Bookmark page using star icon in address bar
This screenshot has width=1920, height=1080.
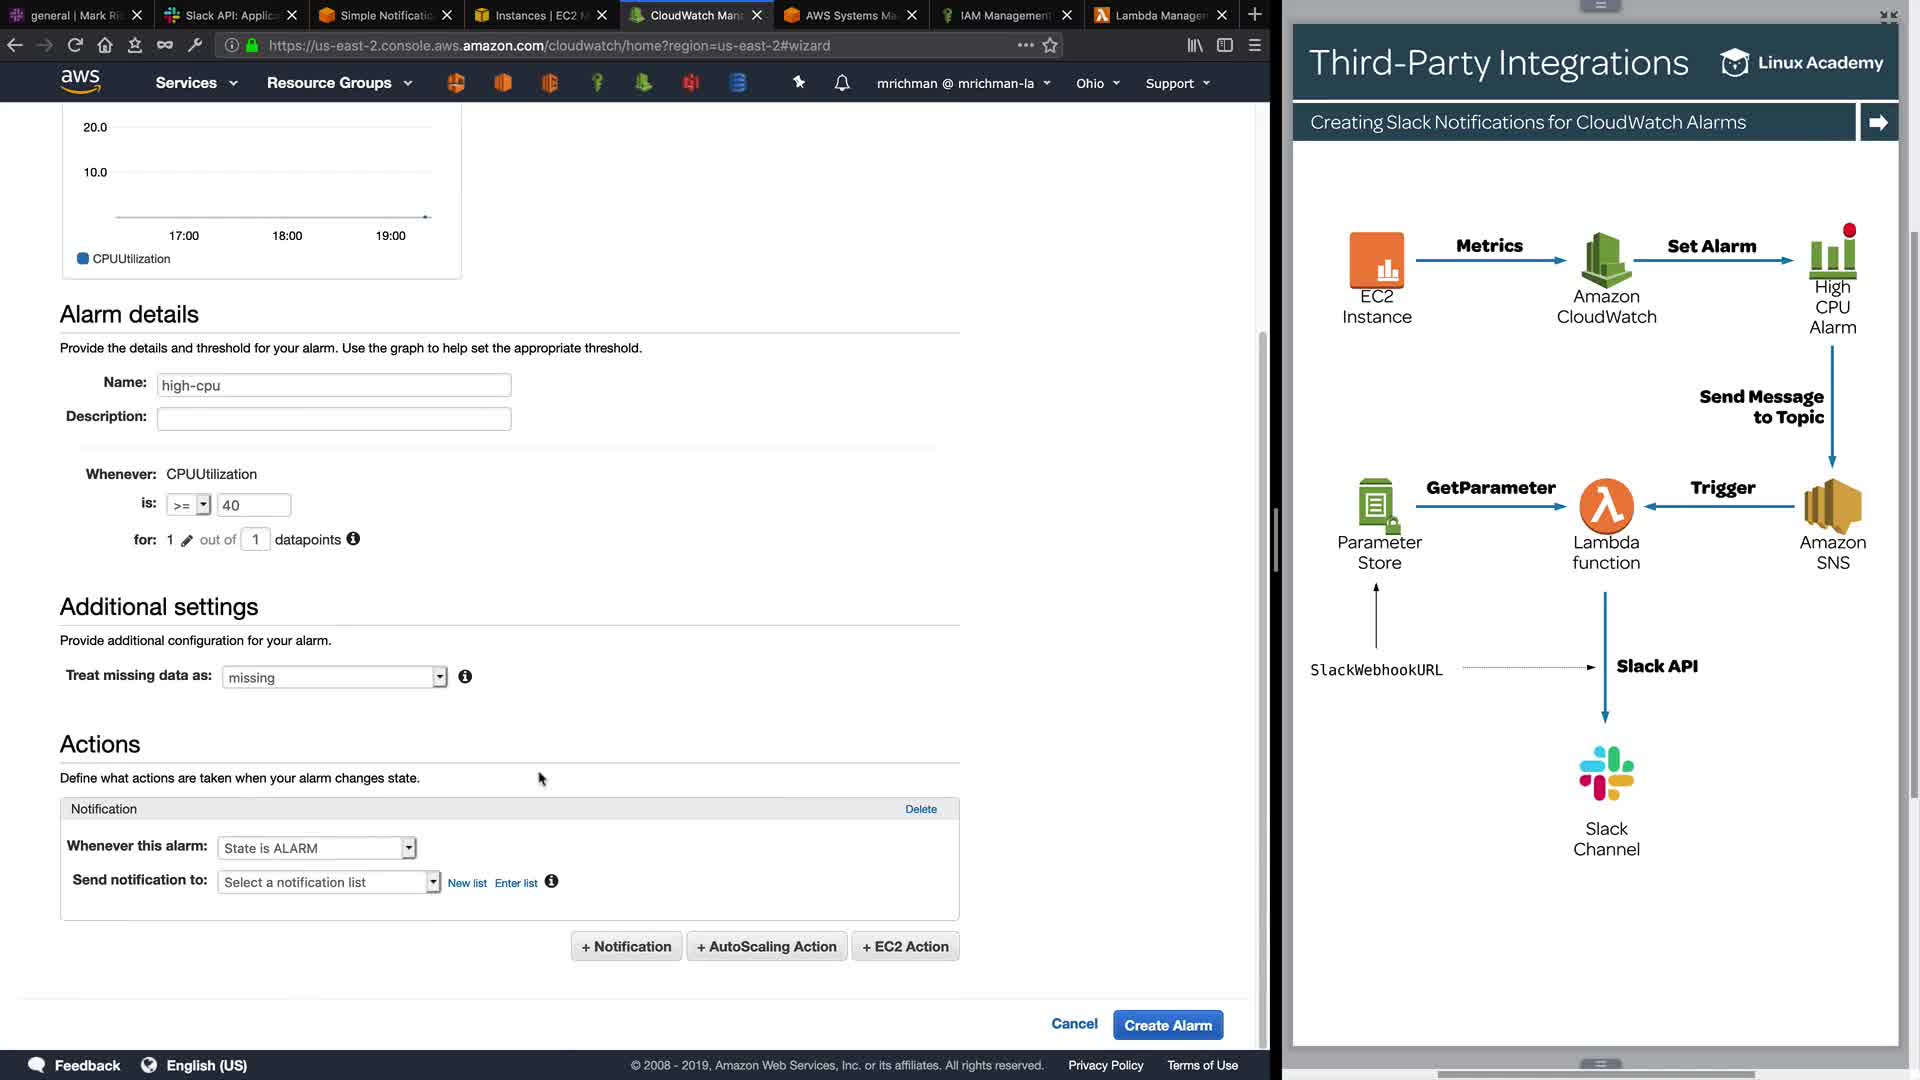point(1050,45)
